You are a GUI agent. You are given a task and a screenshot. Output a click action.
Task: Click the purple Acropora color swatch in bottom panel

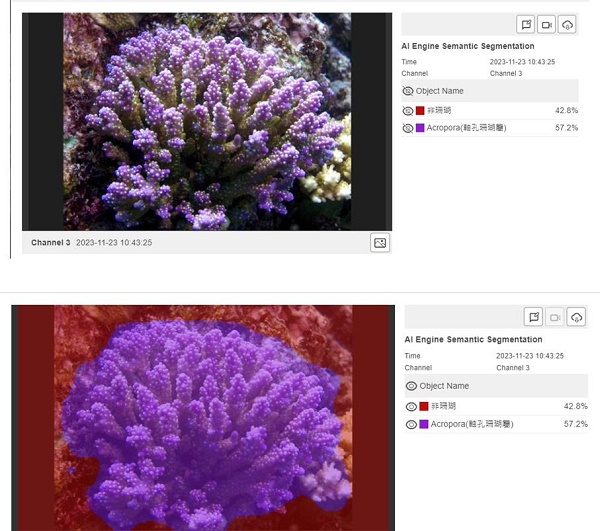point(424,424)
